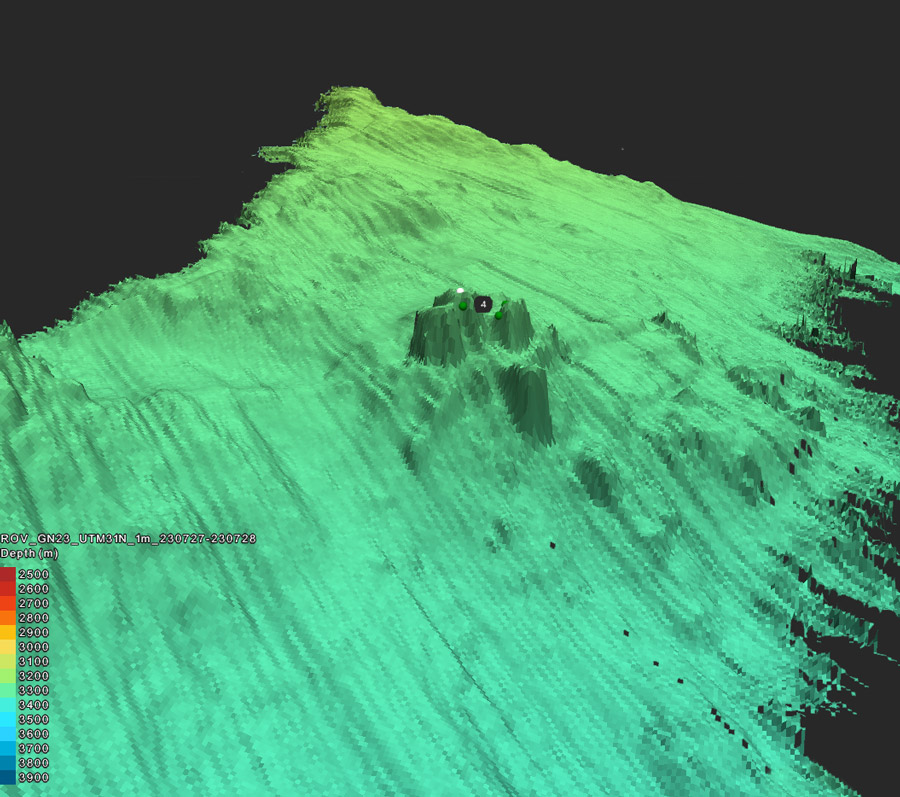Click the legend value 2600
Image resolution: width=900 pixels, height=797 pixels.
click(34, 589)
